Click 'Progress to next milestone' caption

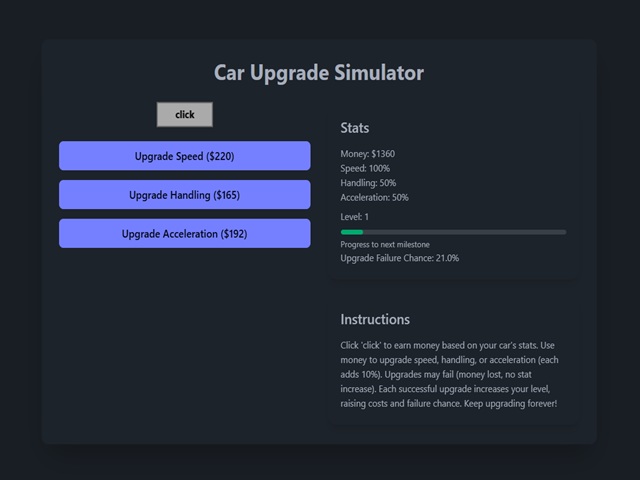pyautogui.click(x=385, y=245)
